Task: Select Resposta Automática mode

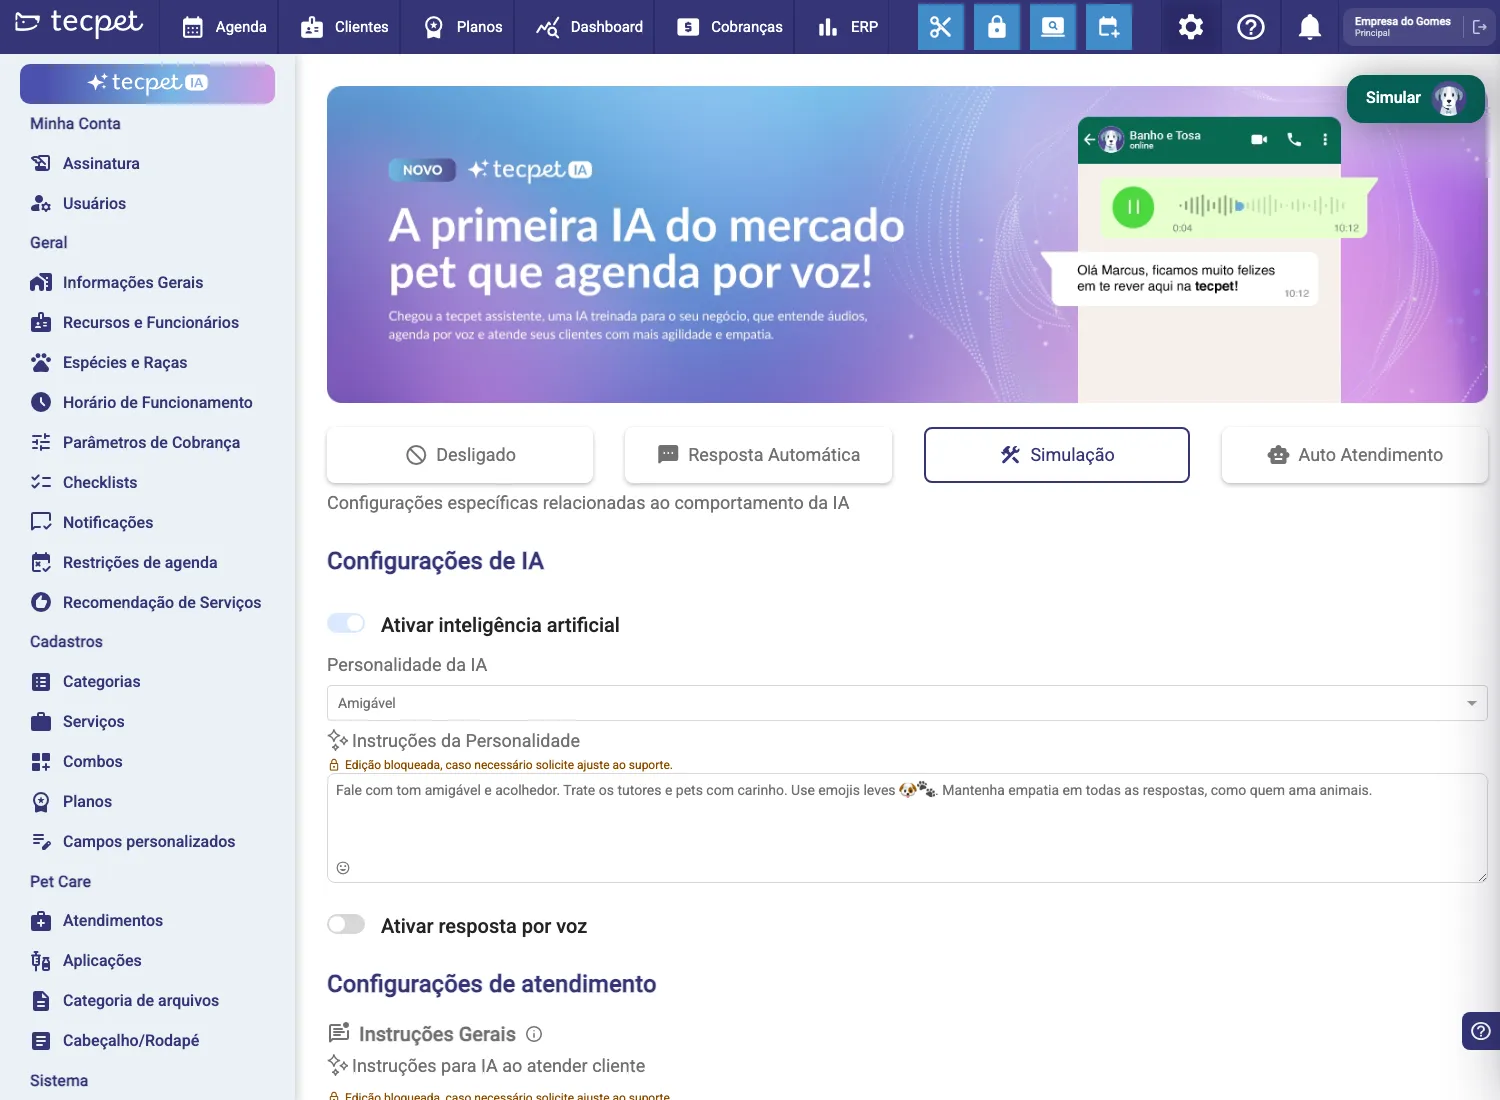Action: tap(758, 455)
